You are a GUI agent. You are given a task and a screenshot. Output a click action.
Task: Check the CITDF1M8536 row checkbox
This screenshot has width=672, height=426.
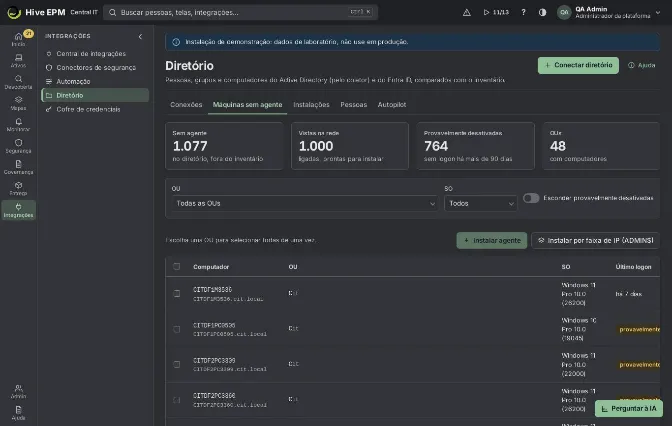point(177,294)
